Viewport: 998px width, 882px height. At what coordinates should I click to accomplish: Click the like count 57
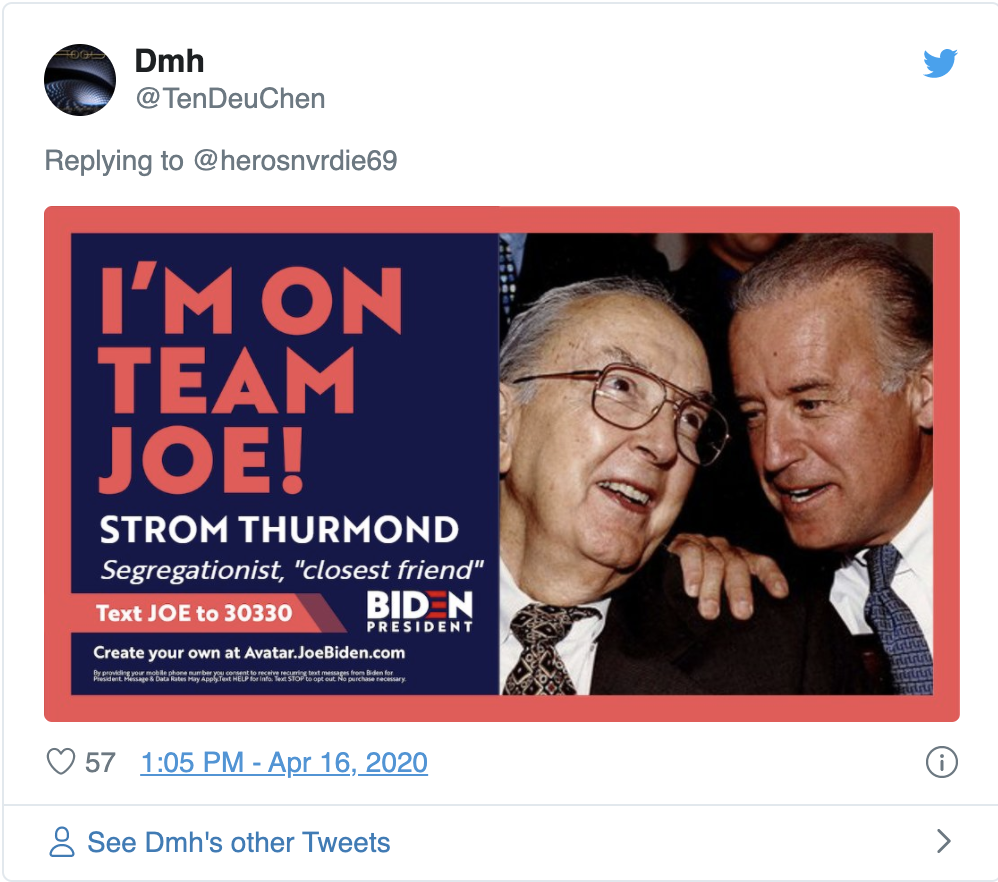click(100, 763)
